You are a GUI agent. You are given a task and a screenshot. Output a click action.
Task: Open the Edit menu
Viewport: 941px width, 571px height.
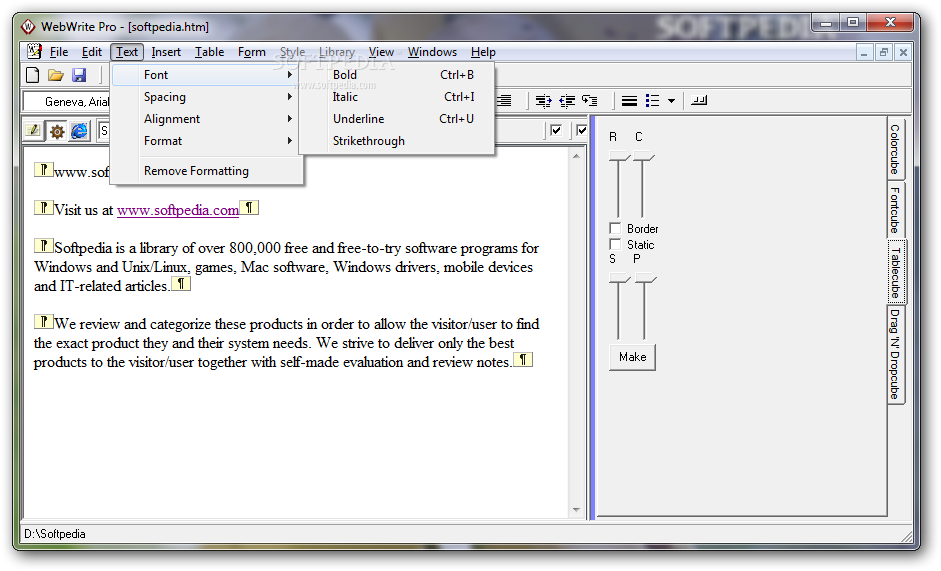point(92,52)
